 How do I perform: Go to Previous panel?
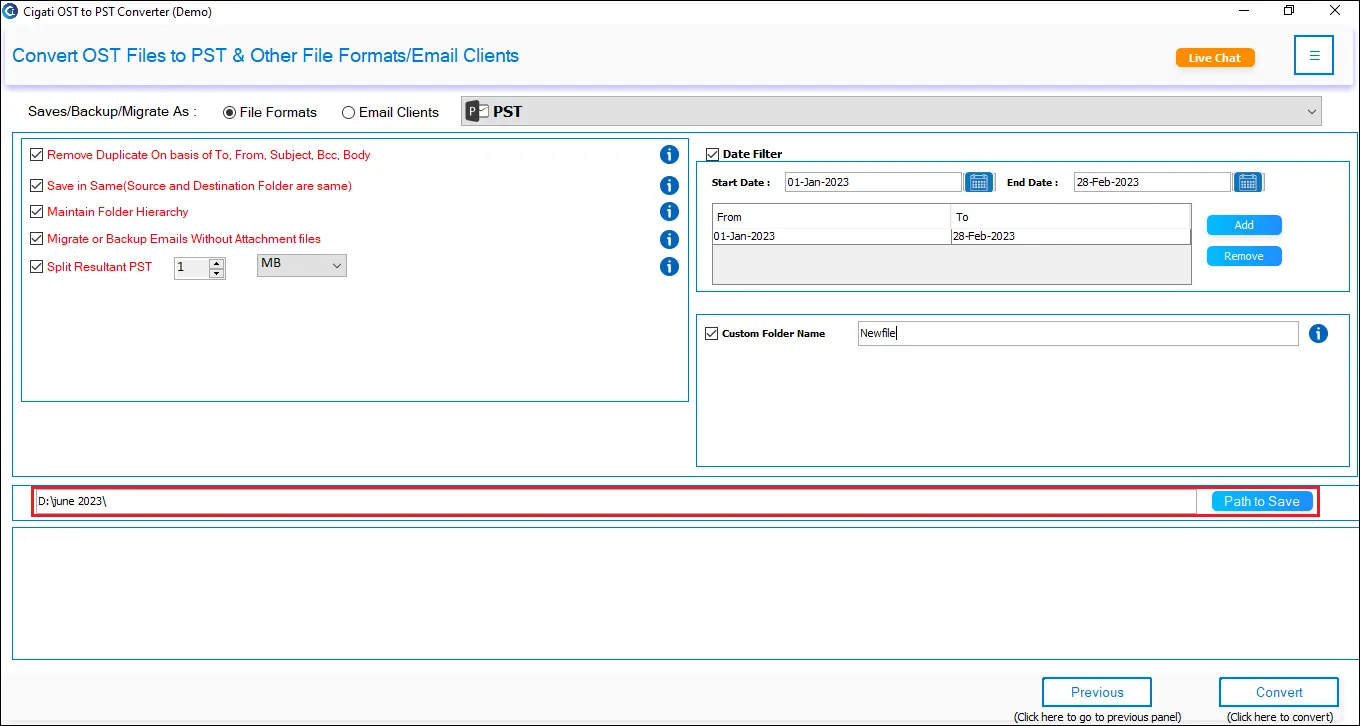(1097, 692)
